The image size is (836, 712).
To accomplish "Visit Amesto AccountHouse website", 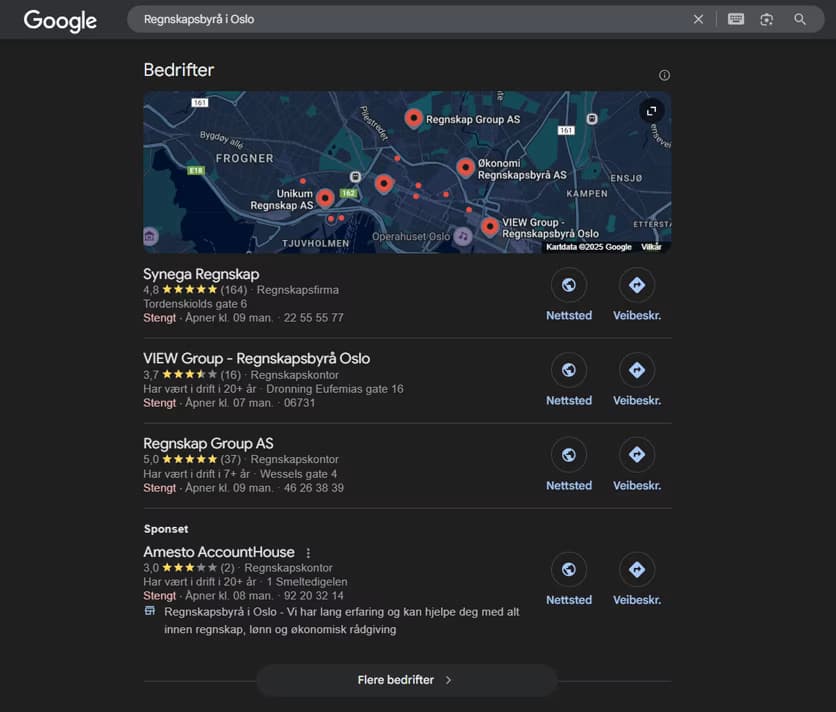I will (x=568, y=570).
